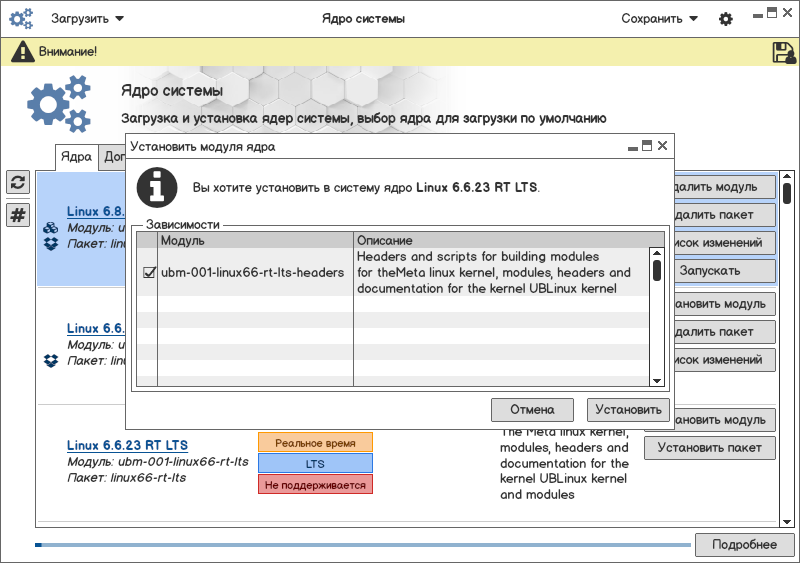
Task: Click the hash (#) button on the left
Action: point(18,214)
